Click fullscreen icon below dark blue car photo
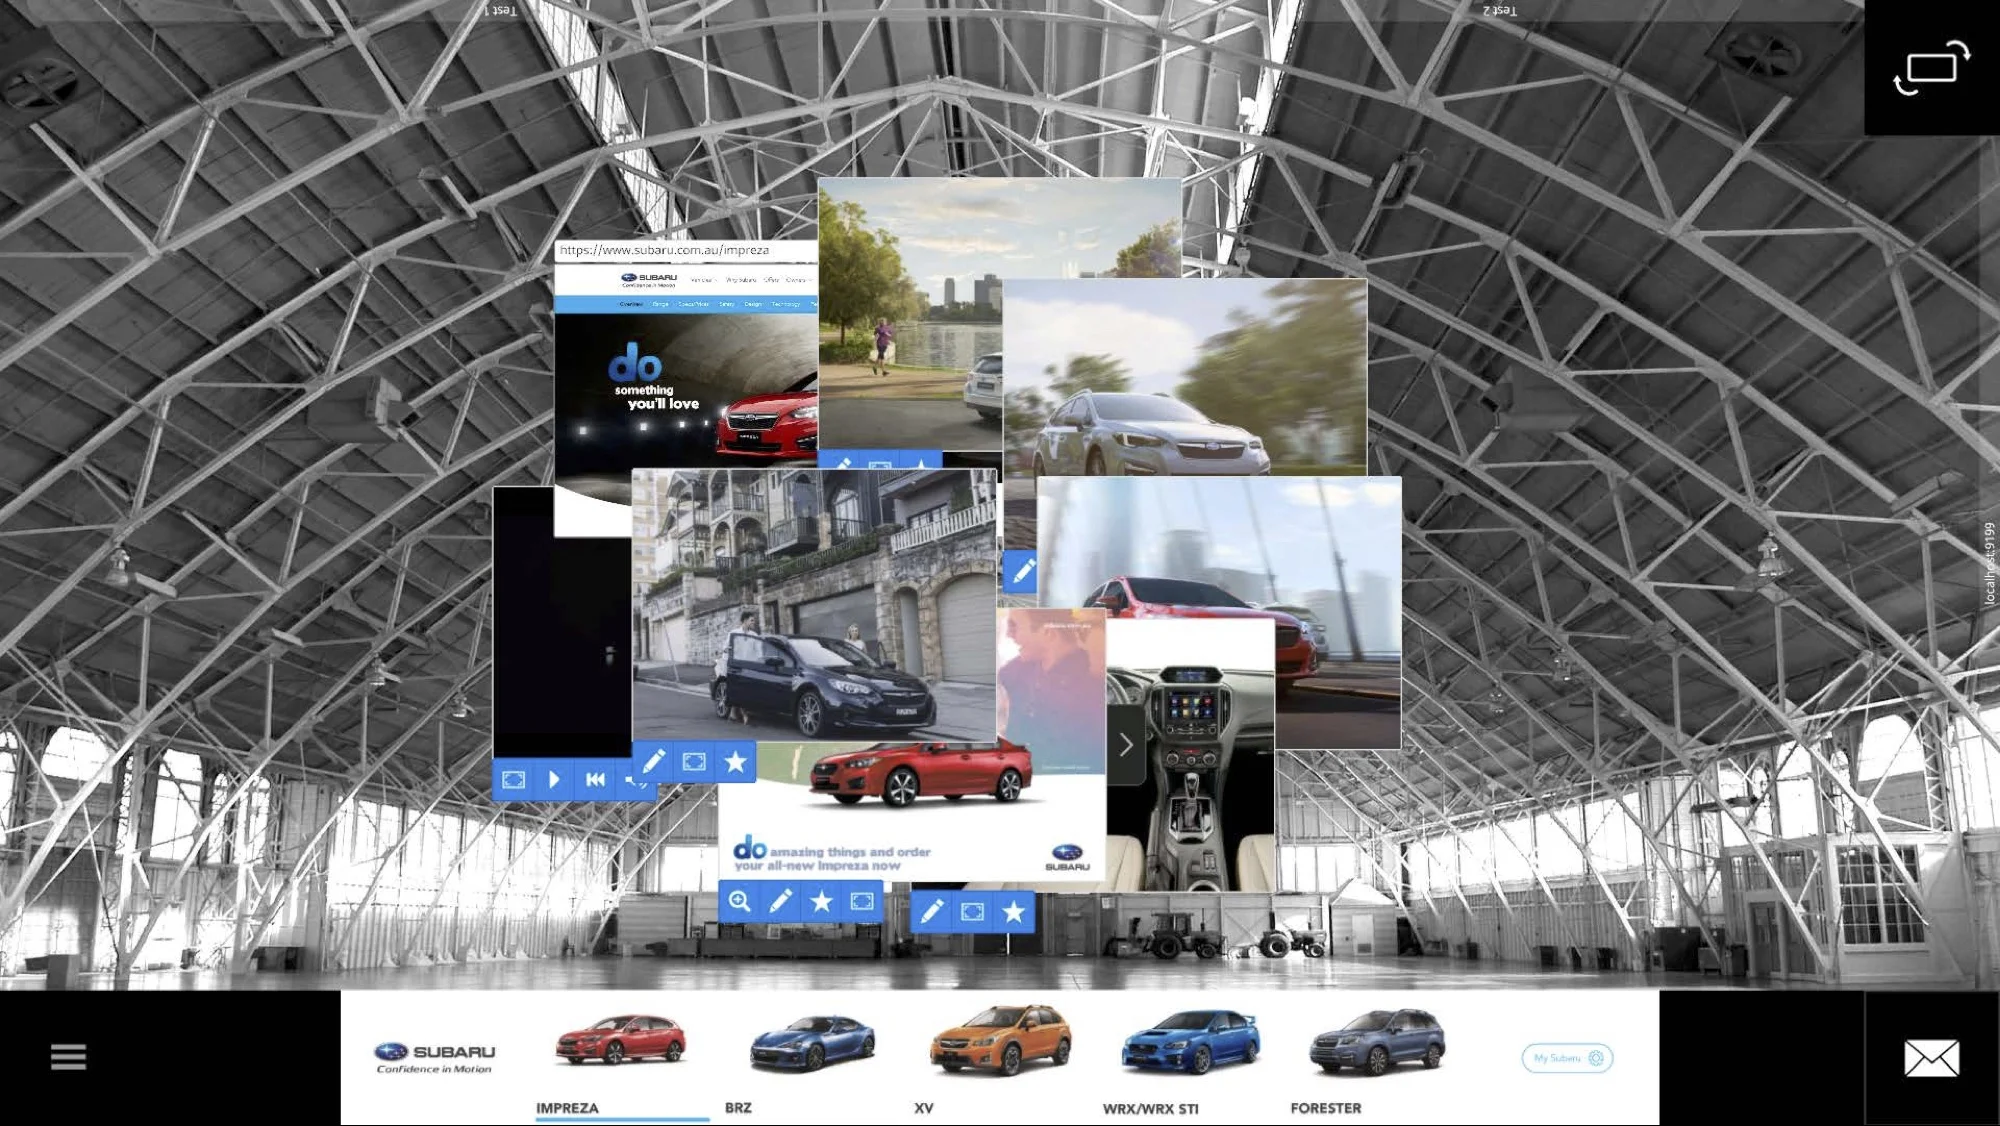Screen dimensions: 2000x1126 (694, 762)
